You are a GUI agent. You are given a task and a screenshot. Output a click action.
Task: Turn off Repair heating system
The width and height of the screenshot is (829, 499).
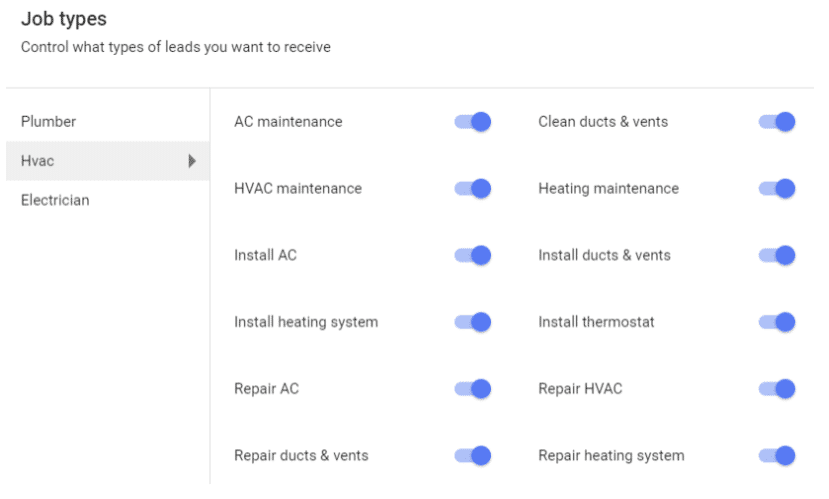776,456
